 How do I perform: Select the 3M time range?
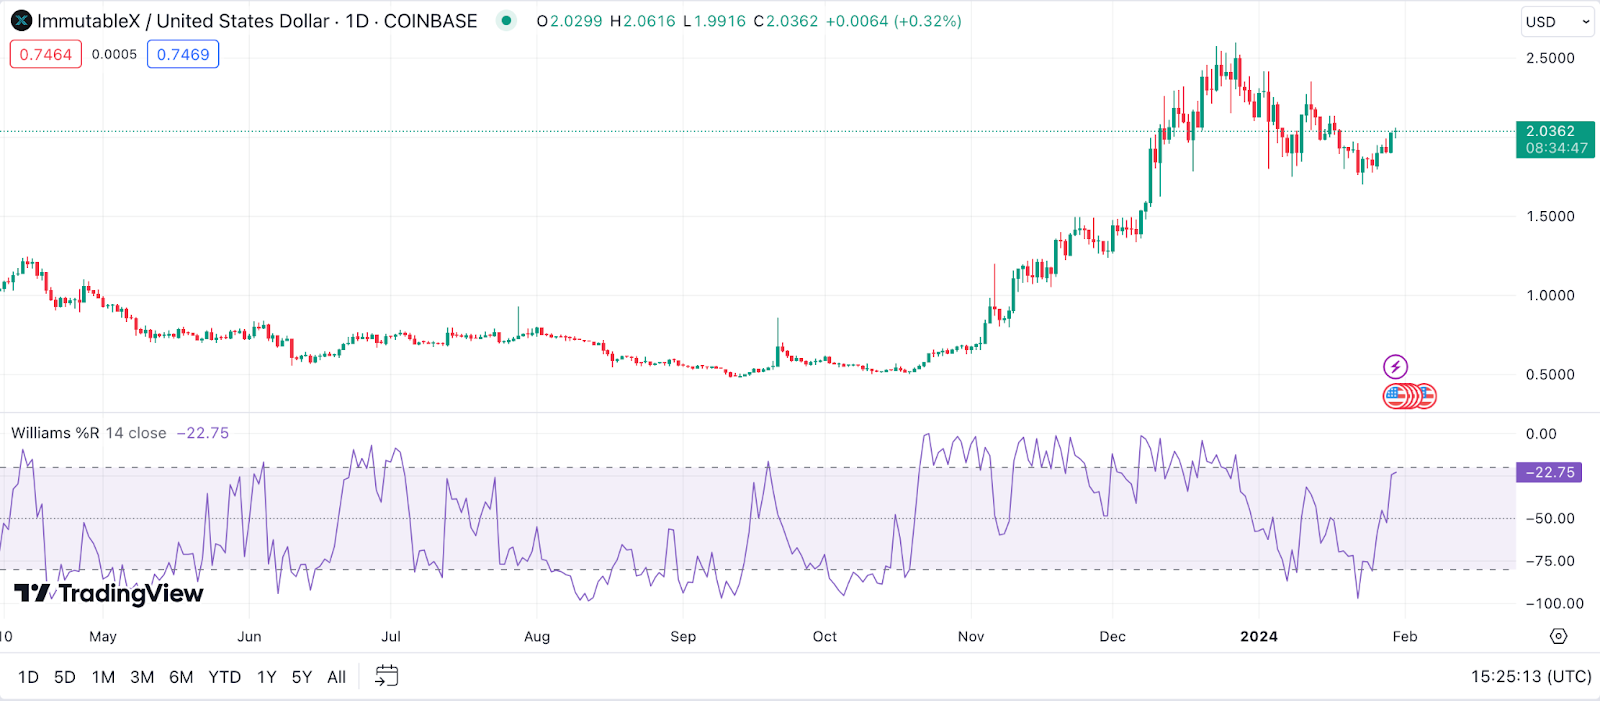pos(142,677)
